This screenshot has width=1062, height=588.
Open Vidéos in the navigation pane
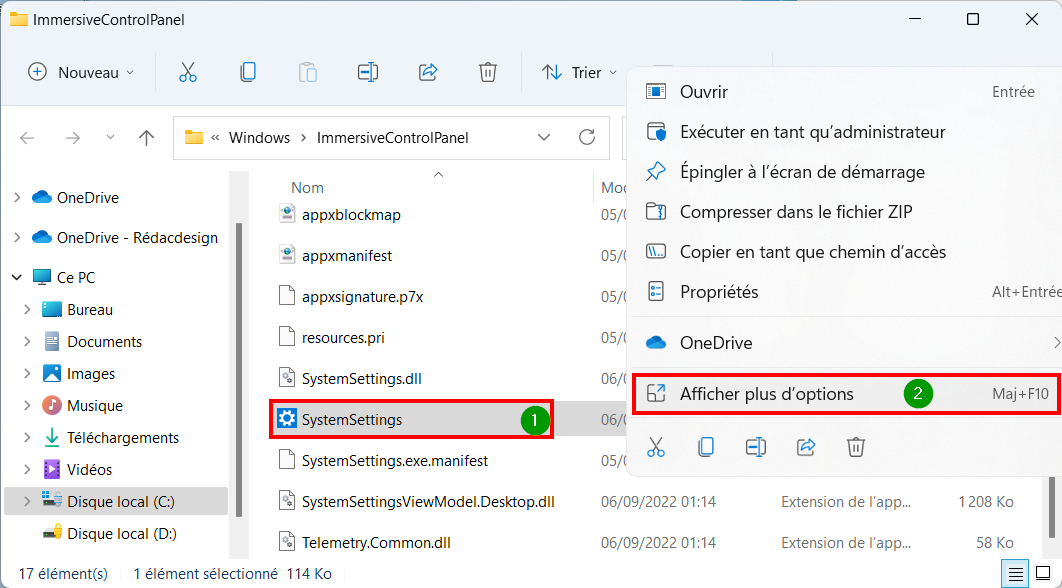point(77,469)
